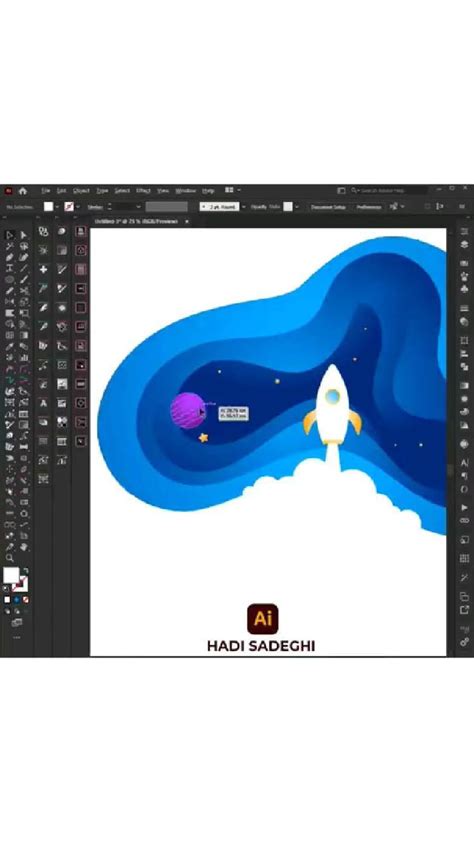This screenshot has width=474, height=842.
Task: Select the Pen tool
Action: 9,258
